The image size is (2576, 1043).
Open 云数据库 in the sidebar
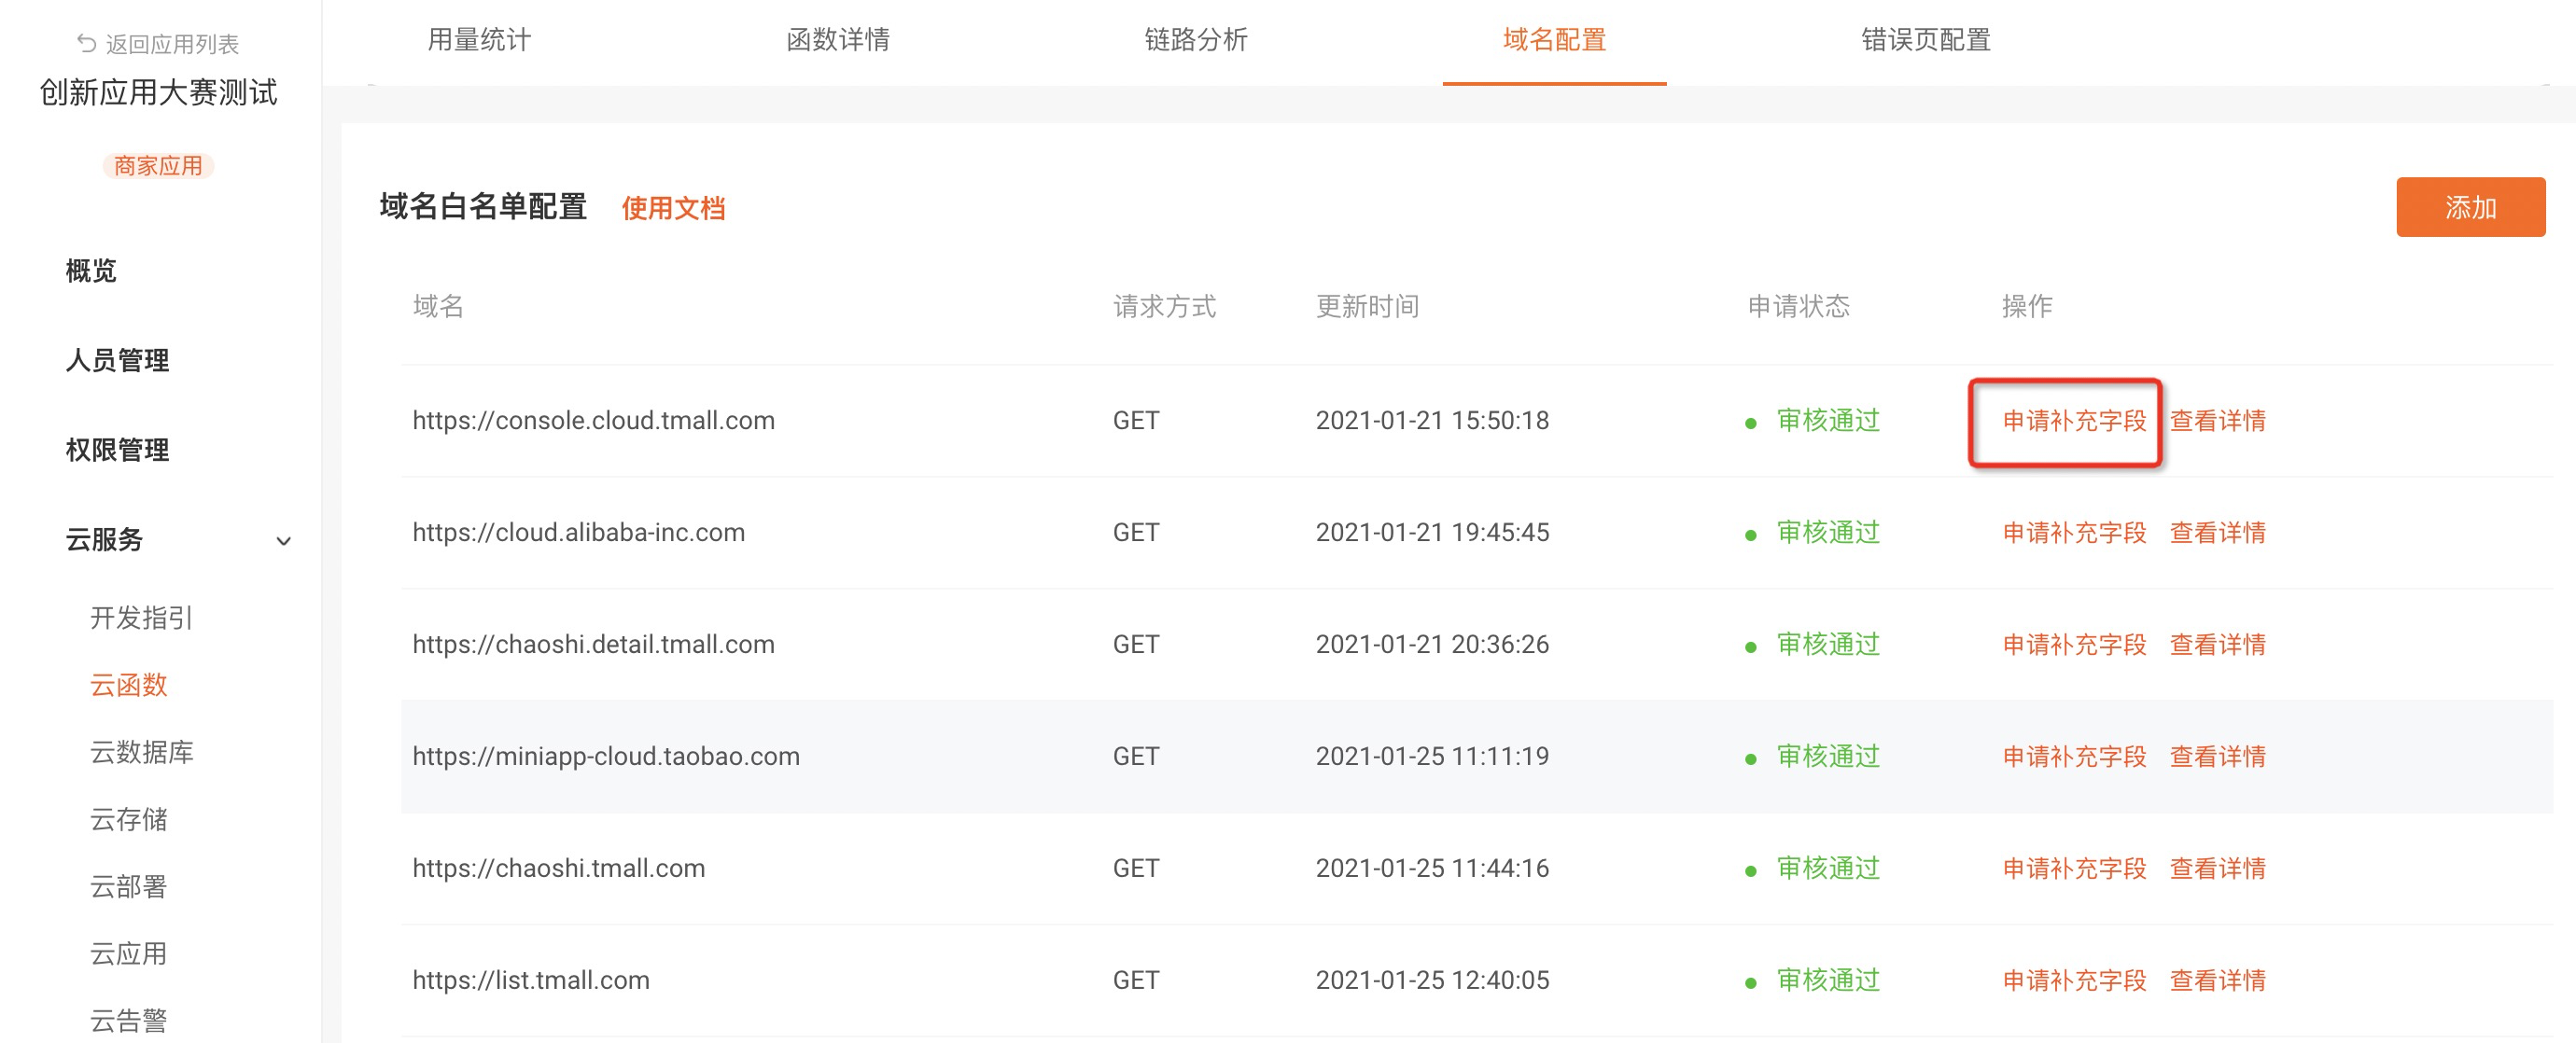(x=141, y=752)
